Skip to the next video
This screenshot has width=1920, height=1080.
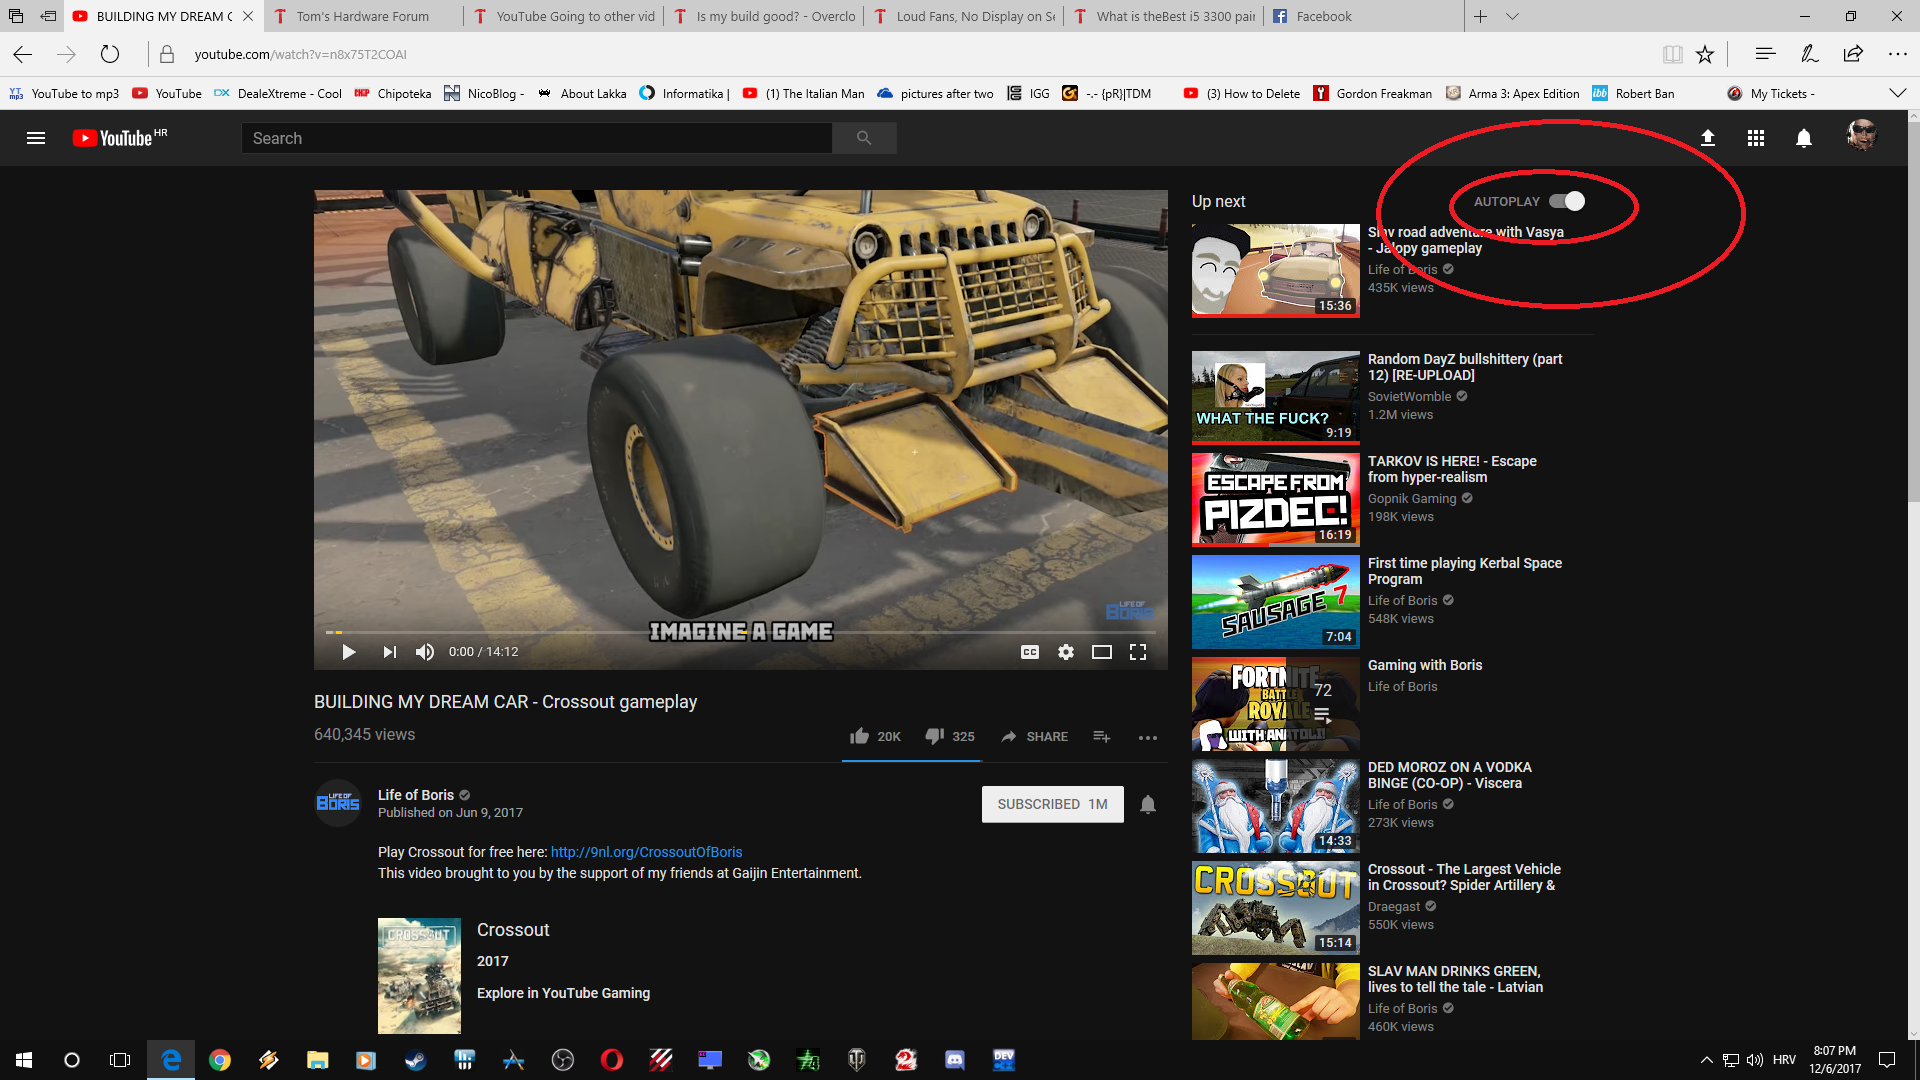pyautogui.click(x=390, y=652)
